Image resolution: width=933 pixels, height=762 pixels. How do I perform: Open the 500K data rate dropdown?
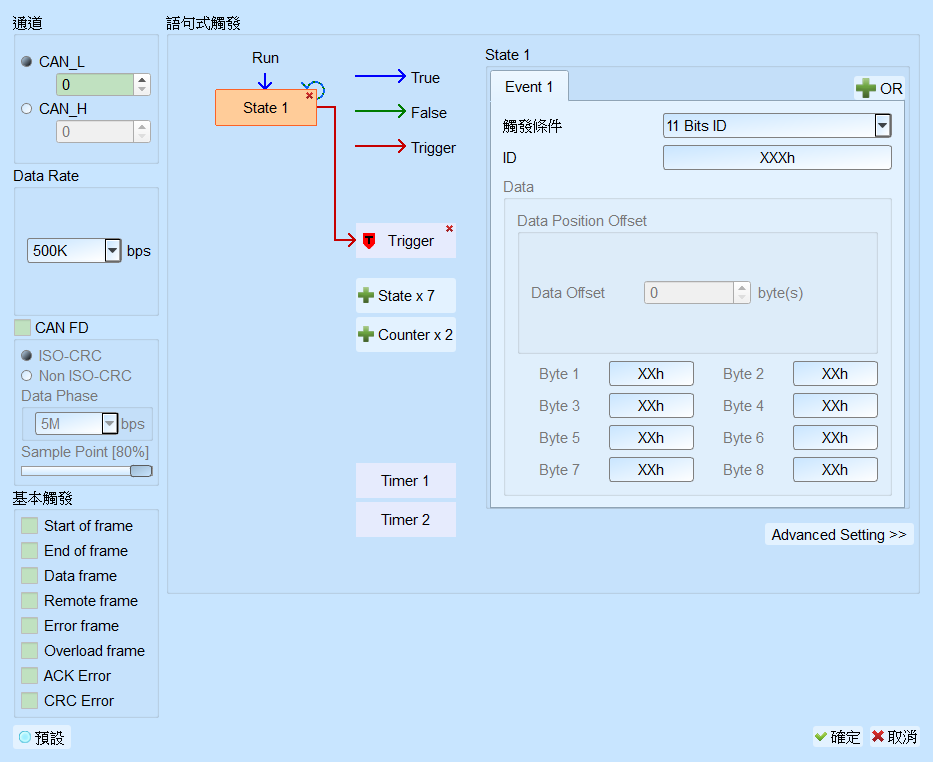[x=113, y=250]
